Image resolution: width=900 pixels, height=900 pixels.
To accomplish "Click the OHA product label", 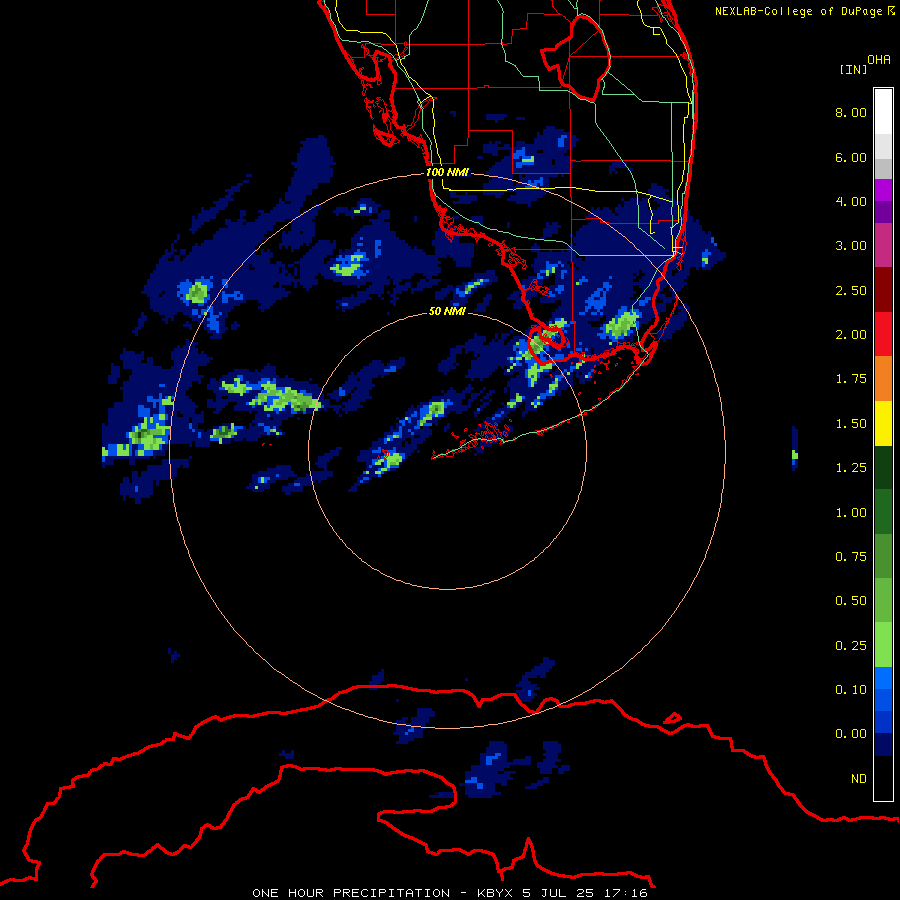I will click(x=879, y=60).
